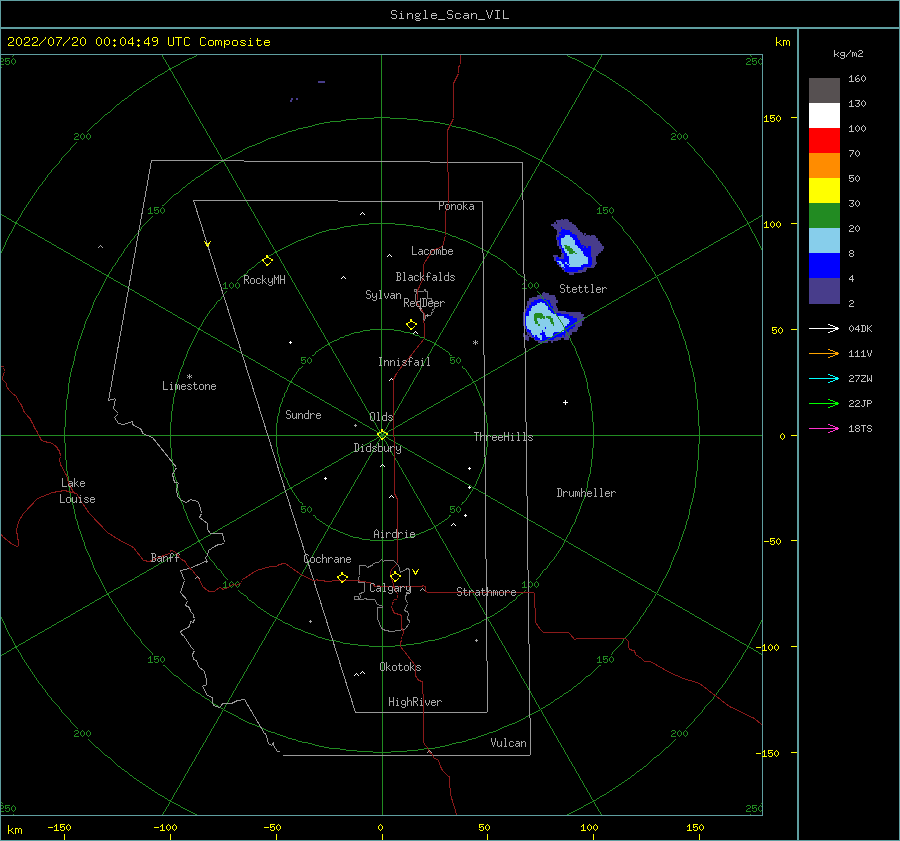Click the asterisk marker above Limestone
The image size is (900, 841).
click(189, 377)
